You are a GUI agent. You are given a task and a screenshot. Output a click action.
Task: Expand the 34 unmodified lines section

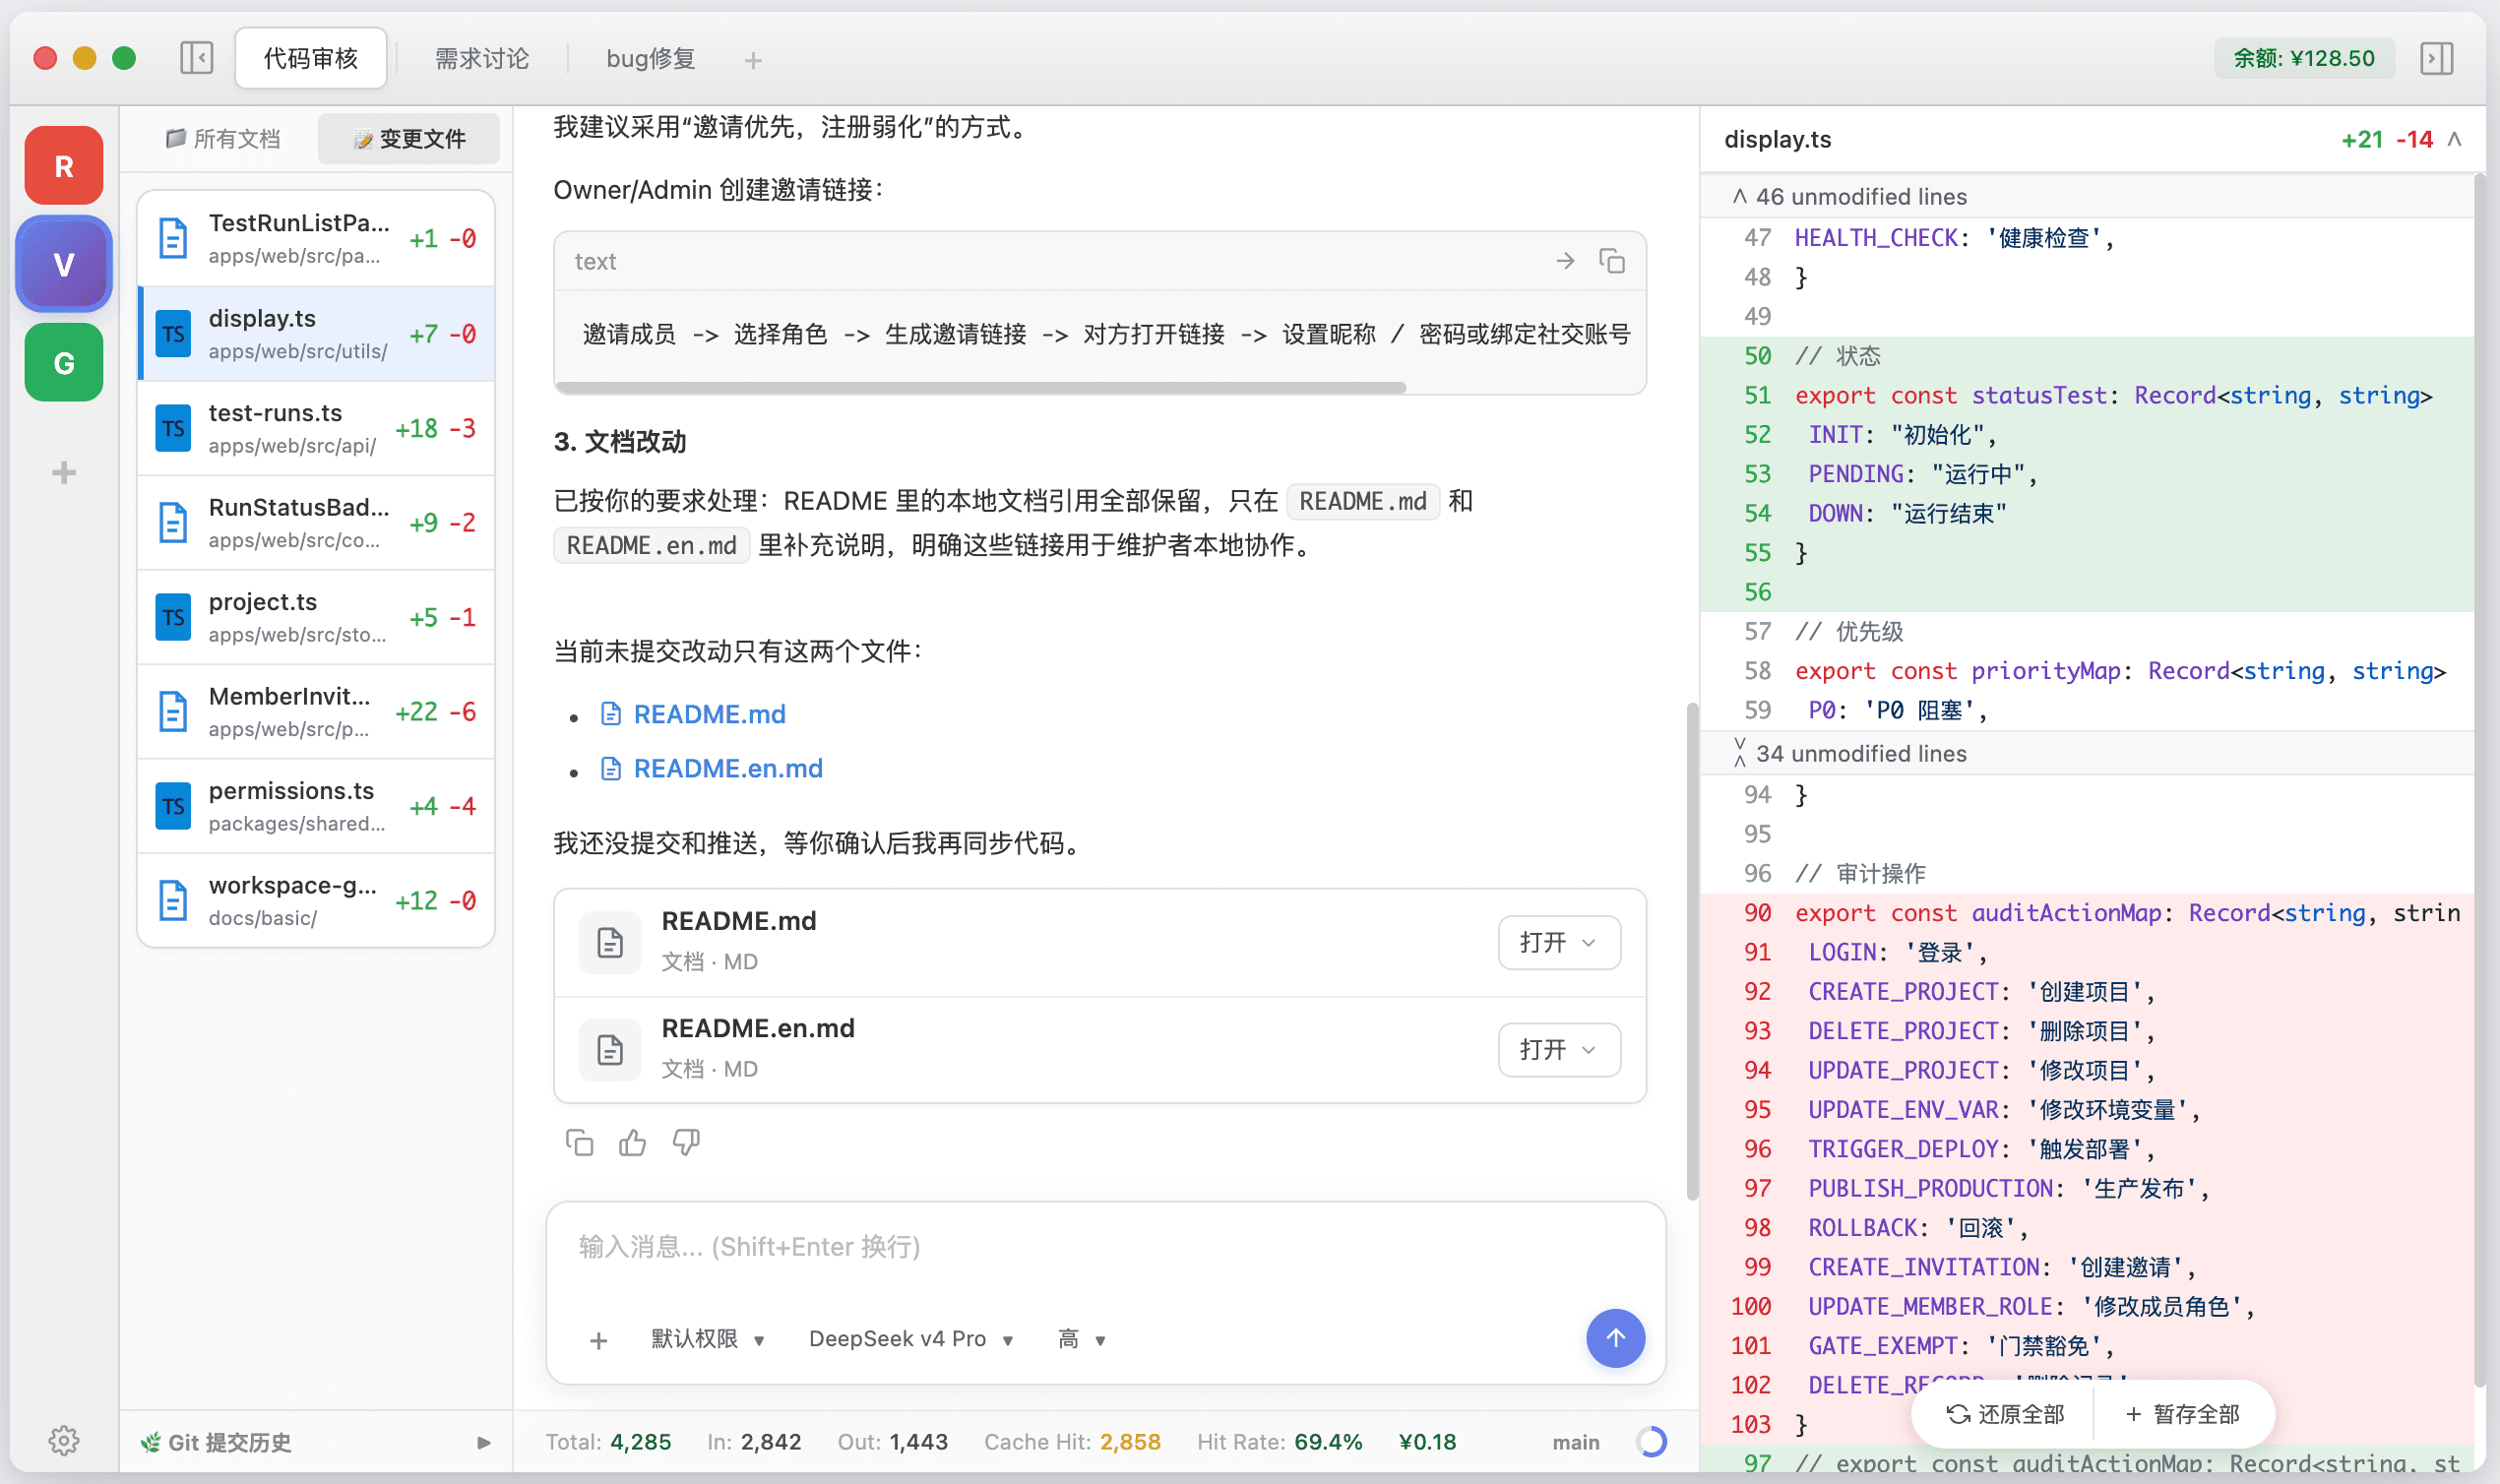tap(2086, 753)
